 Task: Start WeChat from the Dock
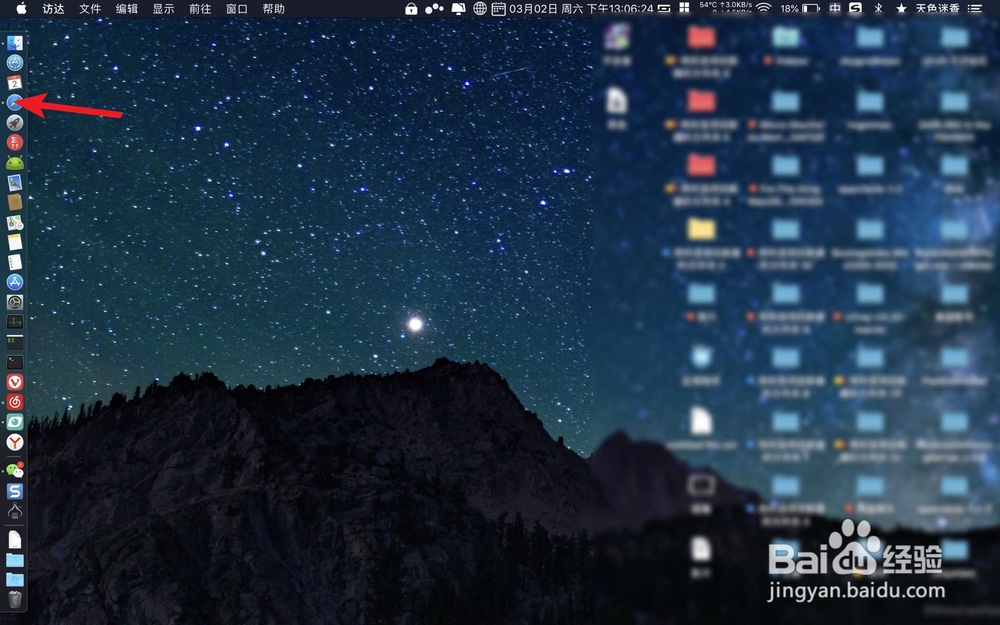pos(13,468)
